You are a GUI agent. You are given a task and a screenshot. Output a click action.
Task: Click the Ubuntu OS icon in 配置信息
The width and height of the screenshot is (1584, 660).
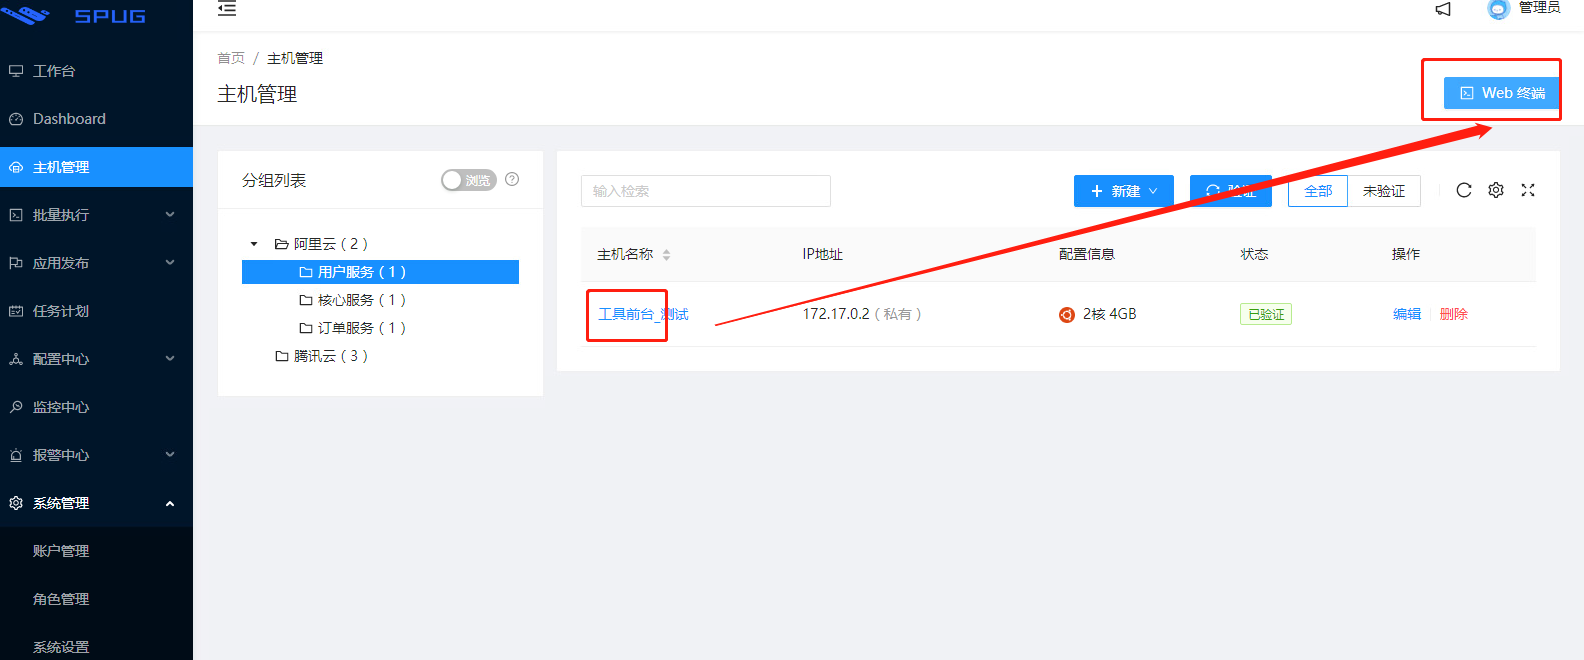(x=1067, y=315)
